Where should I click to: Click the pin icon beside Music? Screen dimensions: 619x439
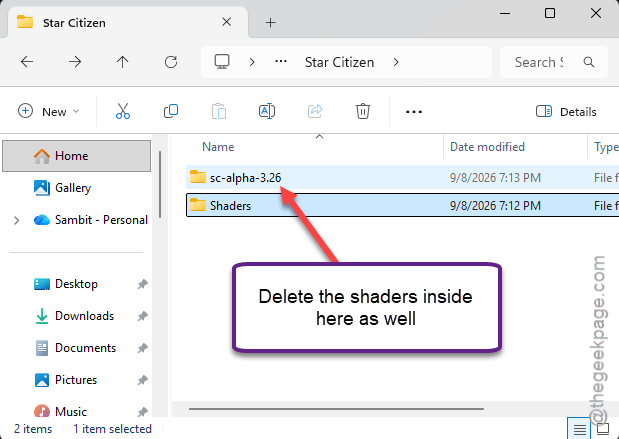[143, 411]
